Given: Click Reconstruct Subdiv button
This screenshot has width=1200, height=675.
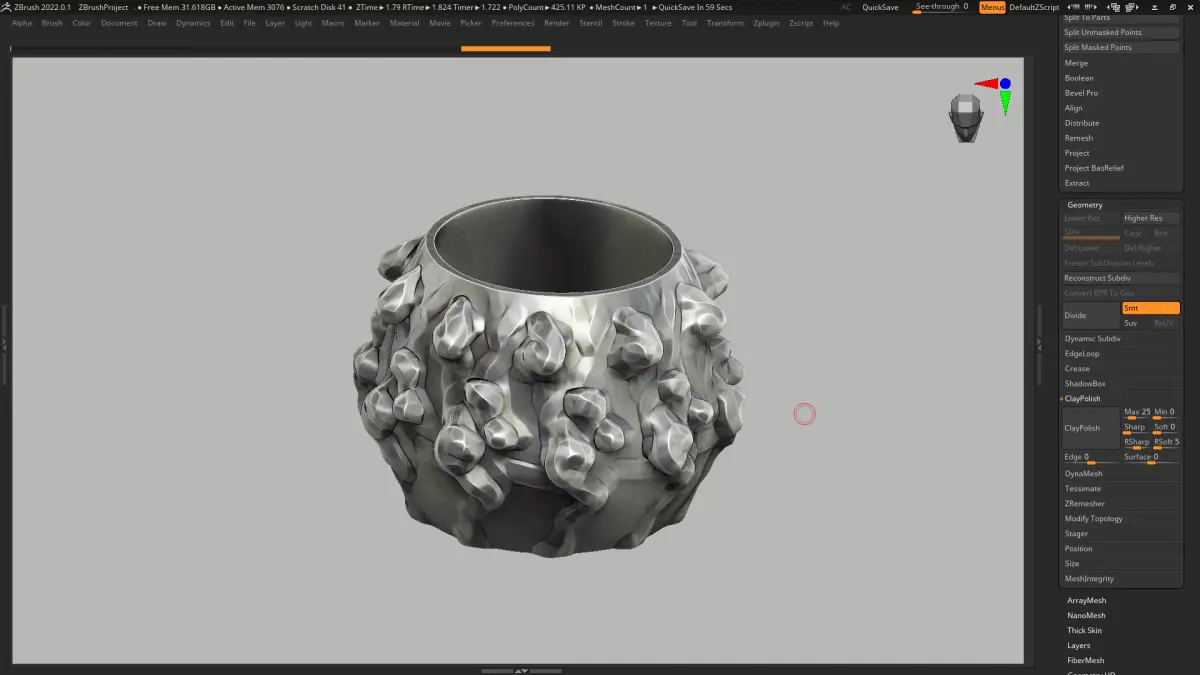Looking at the screenshot, I should coord(1121,278).
